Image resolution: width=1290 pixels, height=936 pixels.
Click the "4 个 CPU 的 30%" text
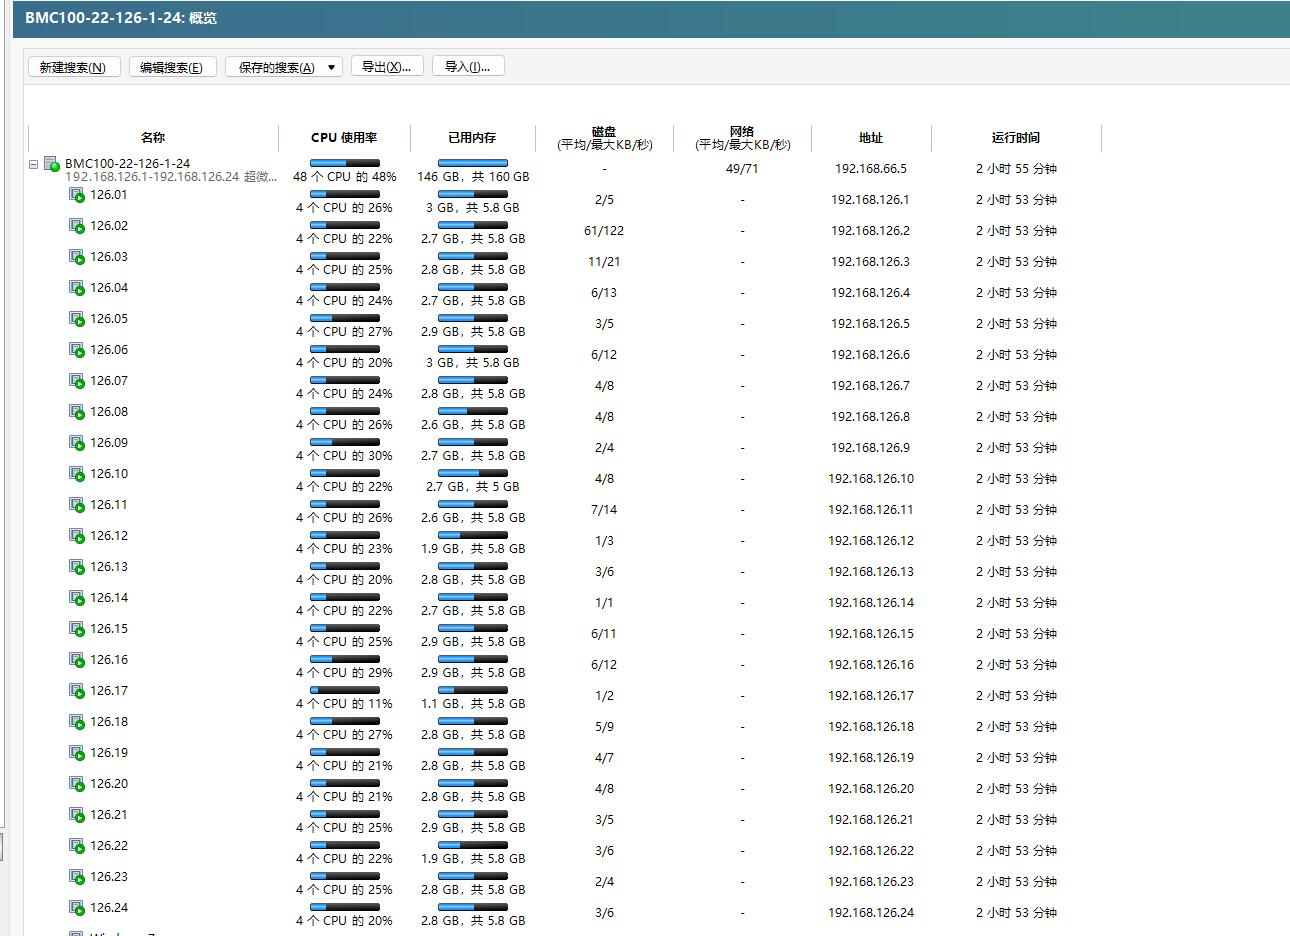[345, 456]
